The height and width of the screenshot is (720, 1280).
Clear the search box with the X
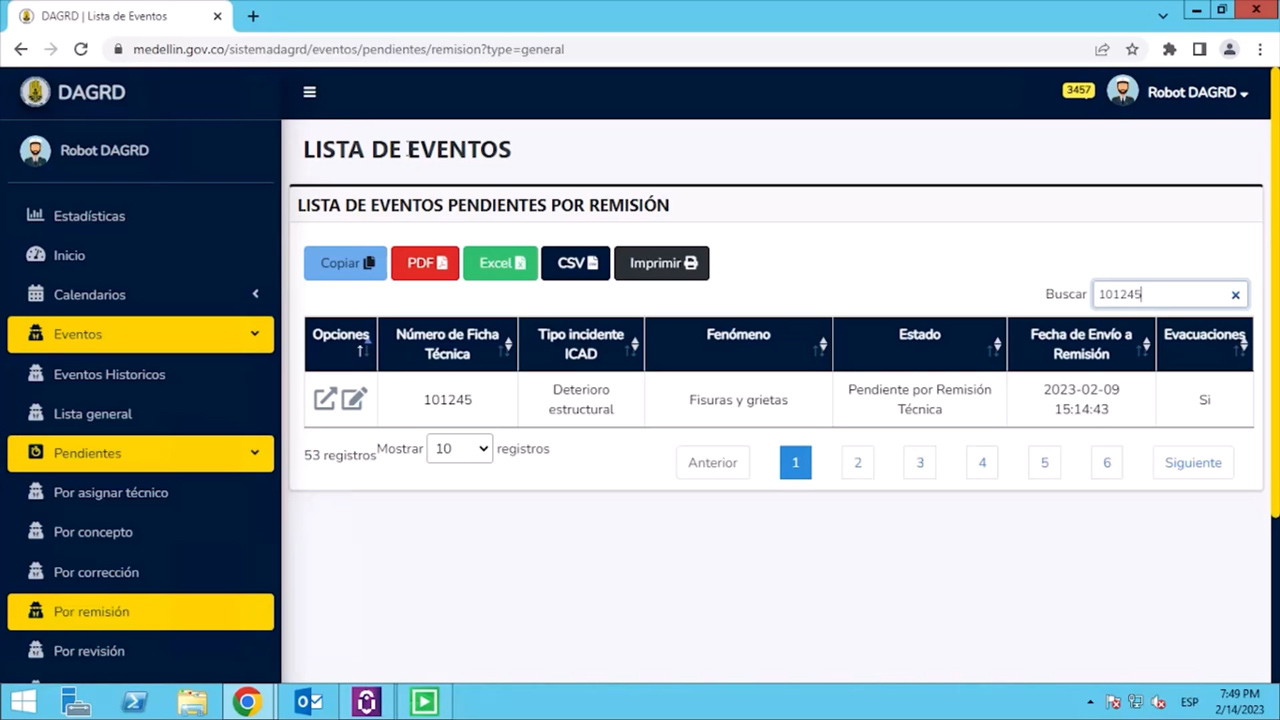coord(1235,294)
